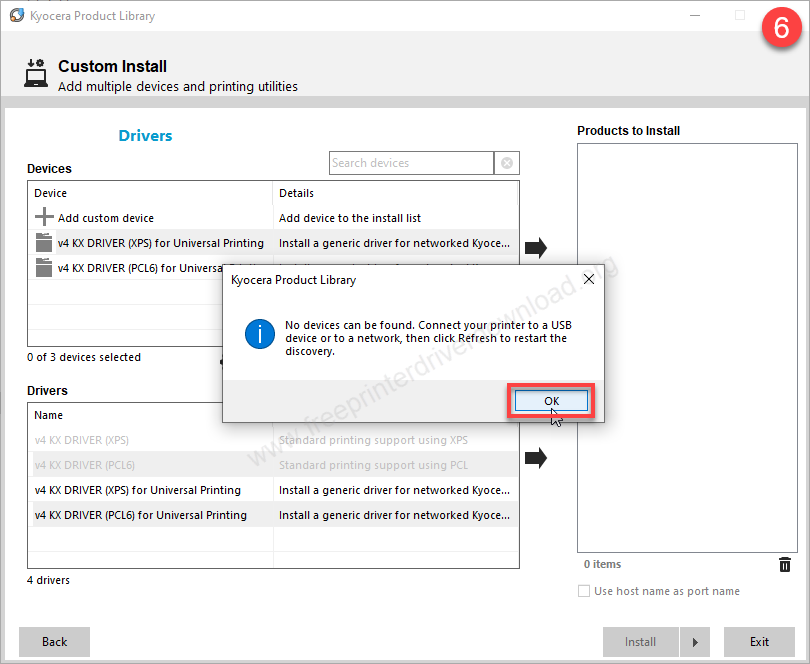Click OK in the no devices dialog

tap(551, 401)
